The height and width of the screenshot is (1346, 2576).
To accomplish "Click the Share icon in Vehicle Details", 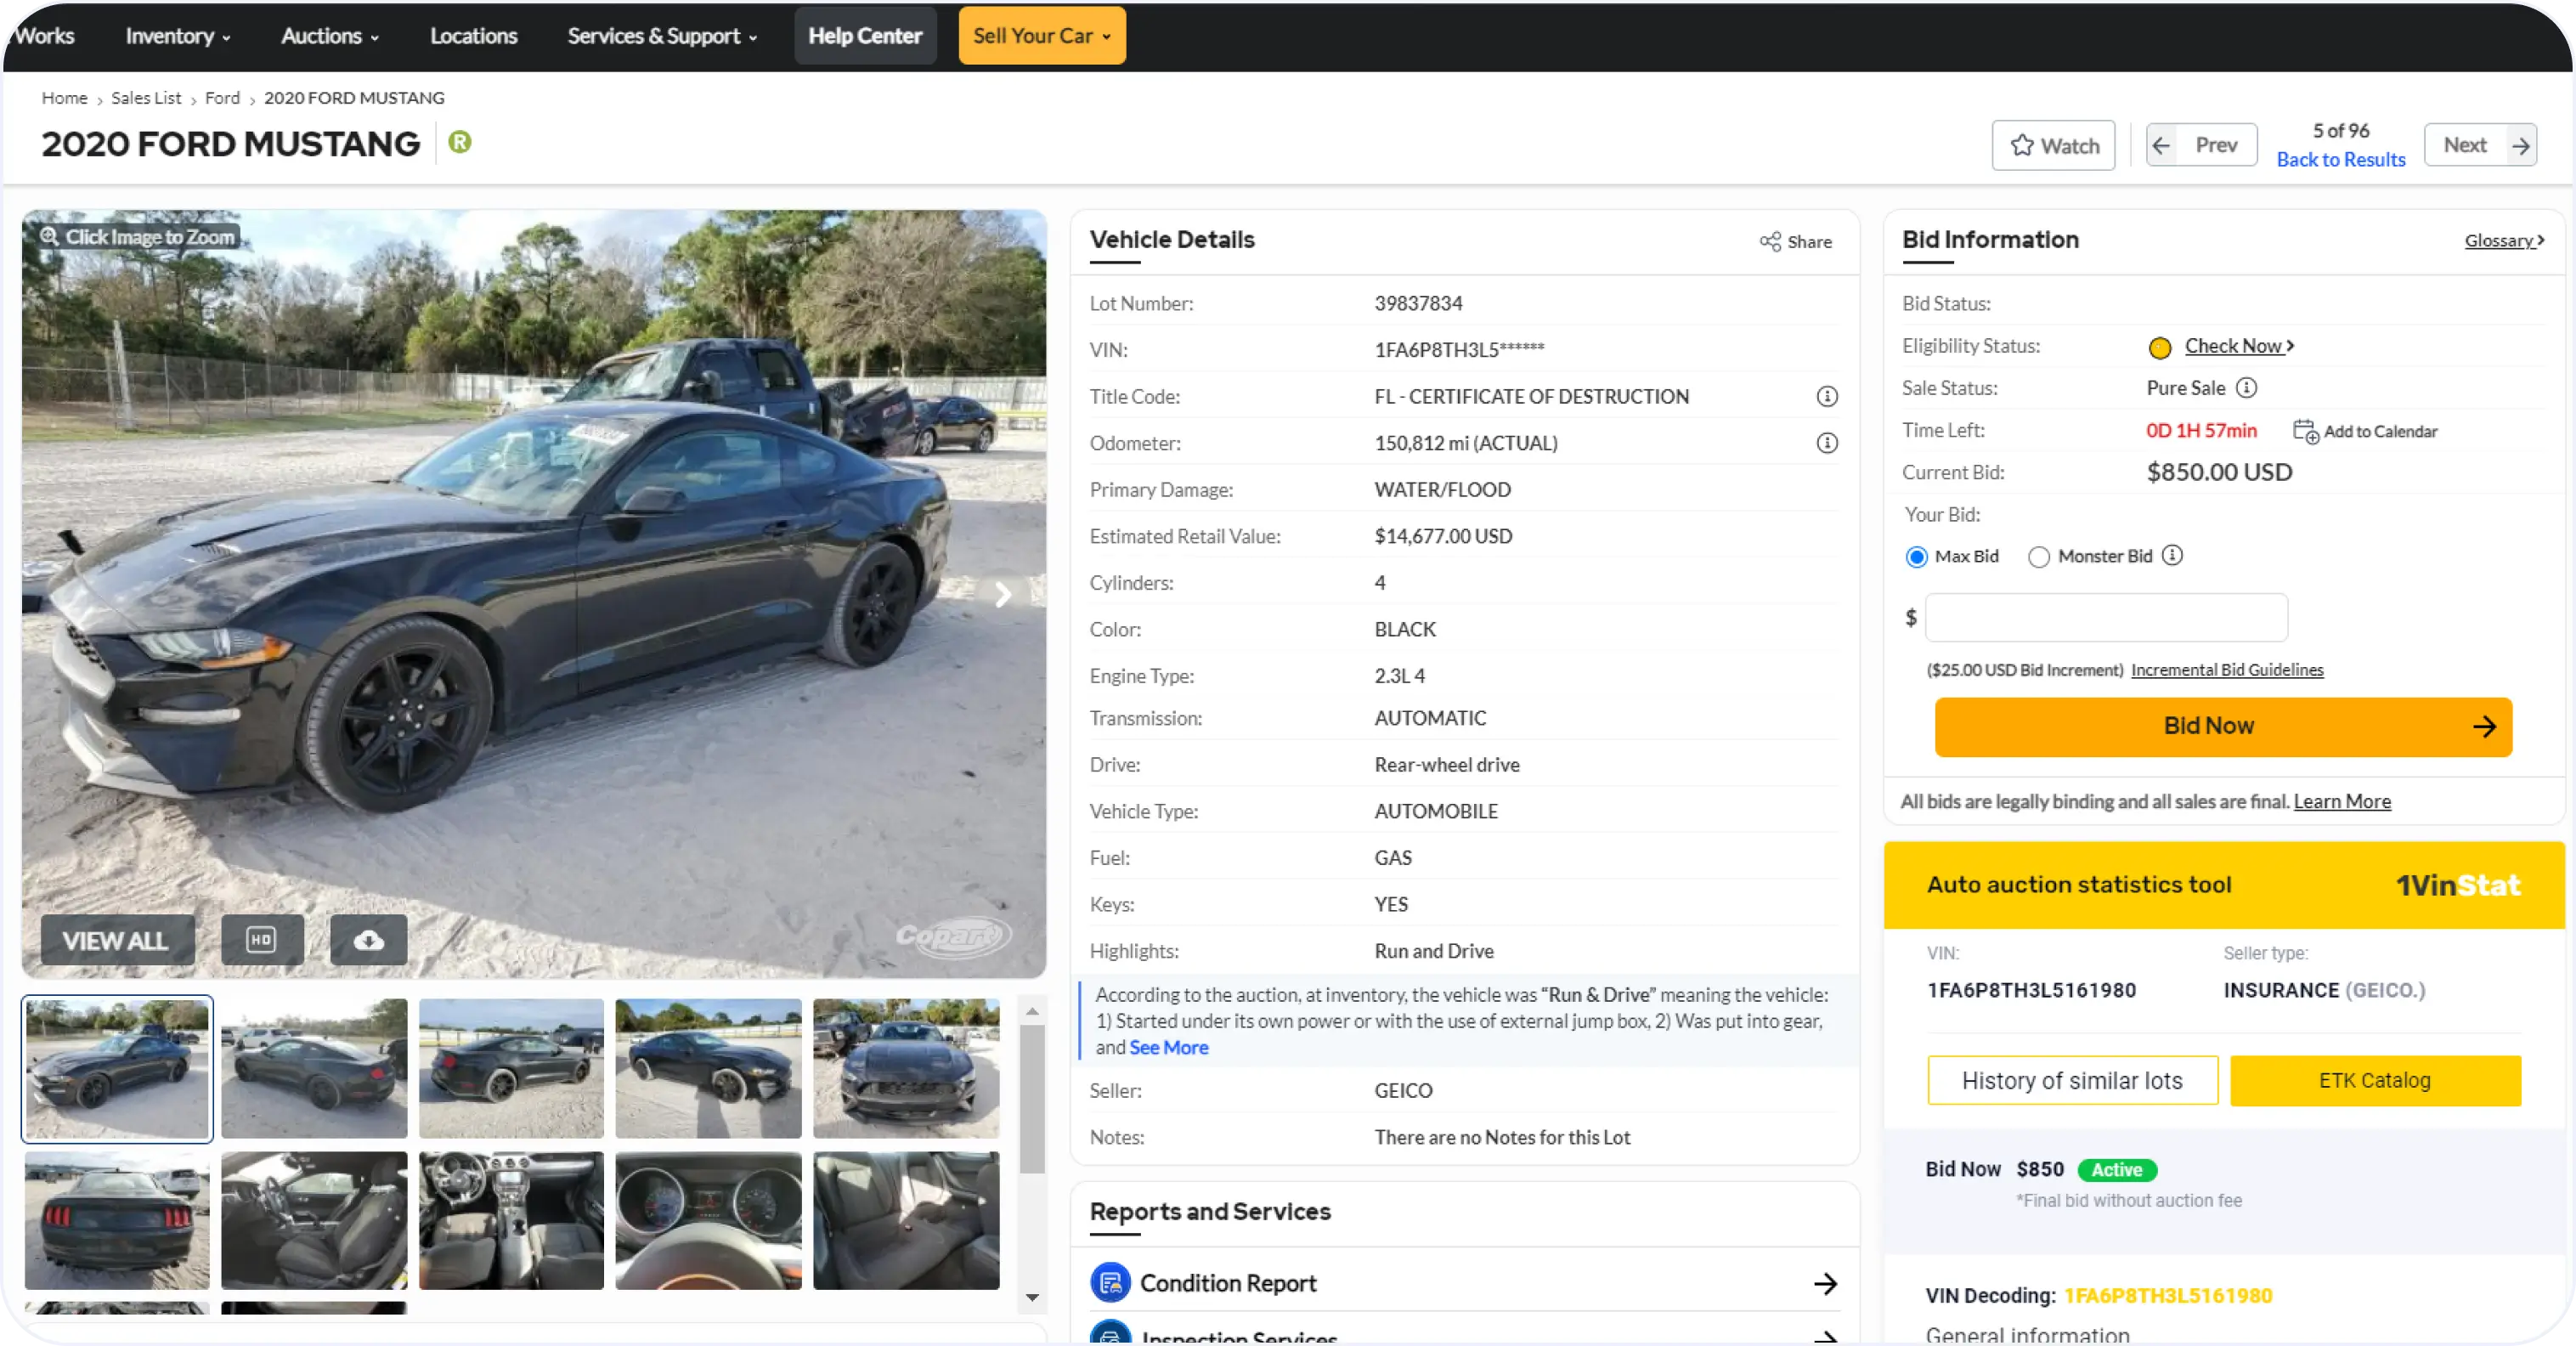I will pos(1769,242).
